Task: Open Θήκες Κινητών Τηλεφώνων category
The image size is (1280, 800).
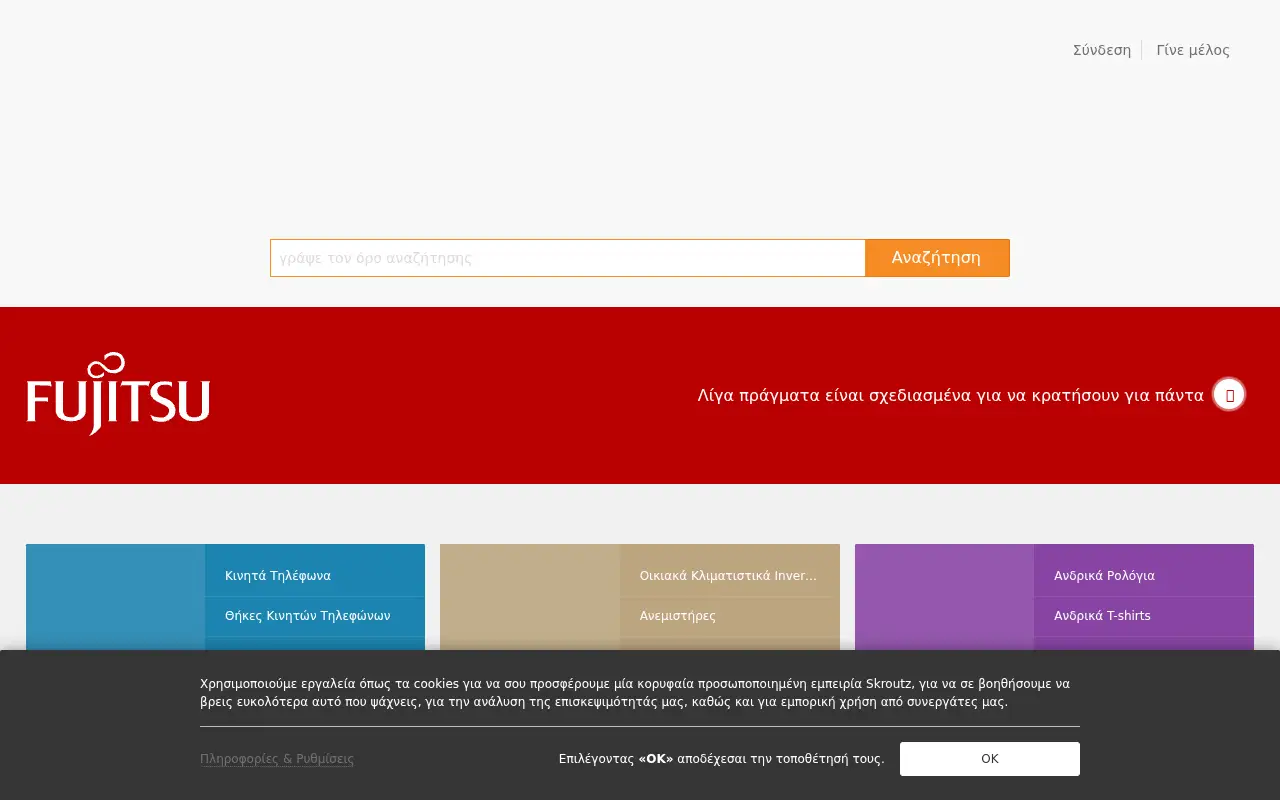Action: point(308,616)
